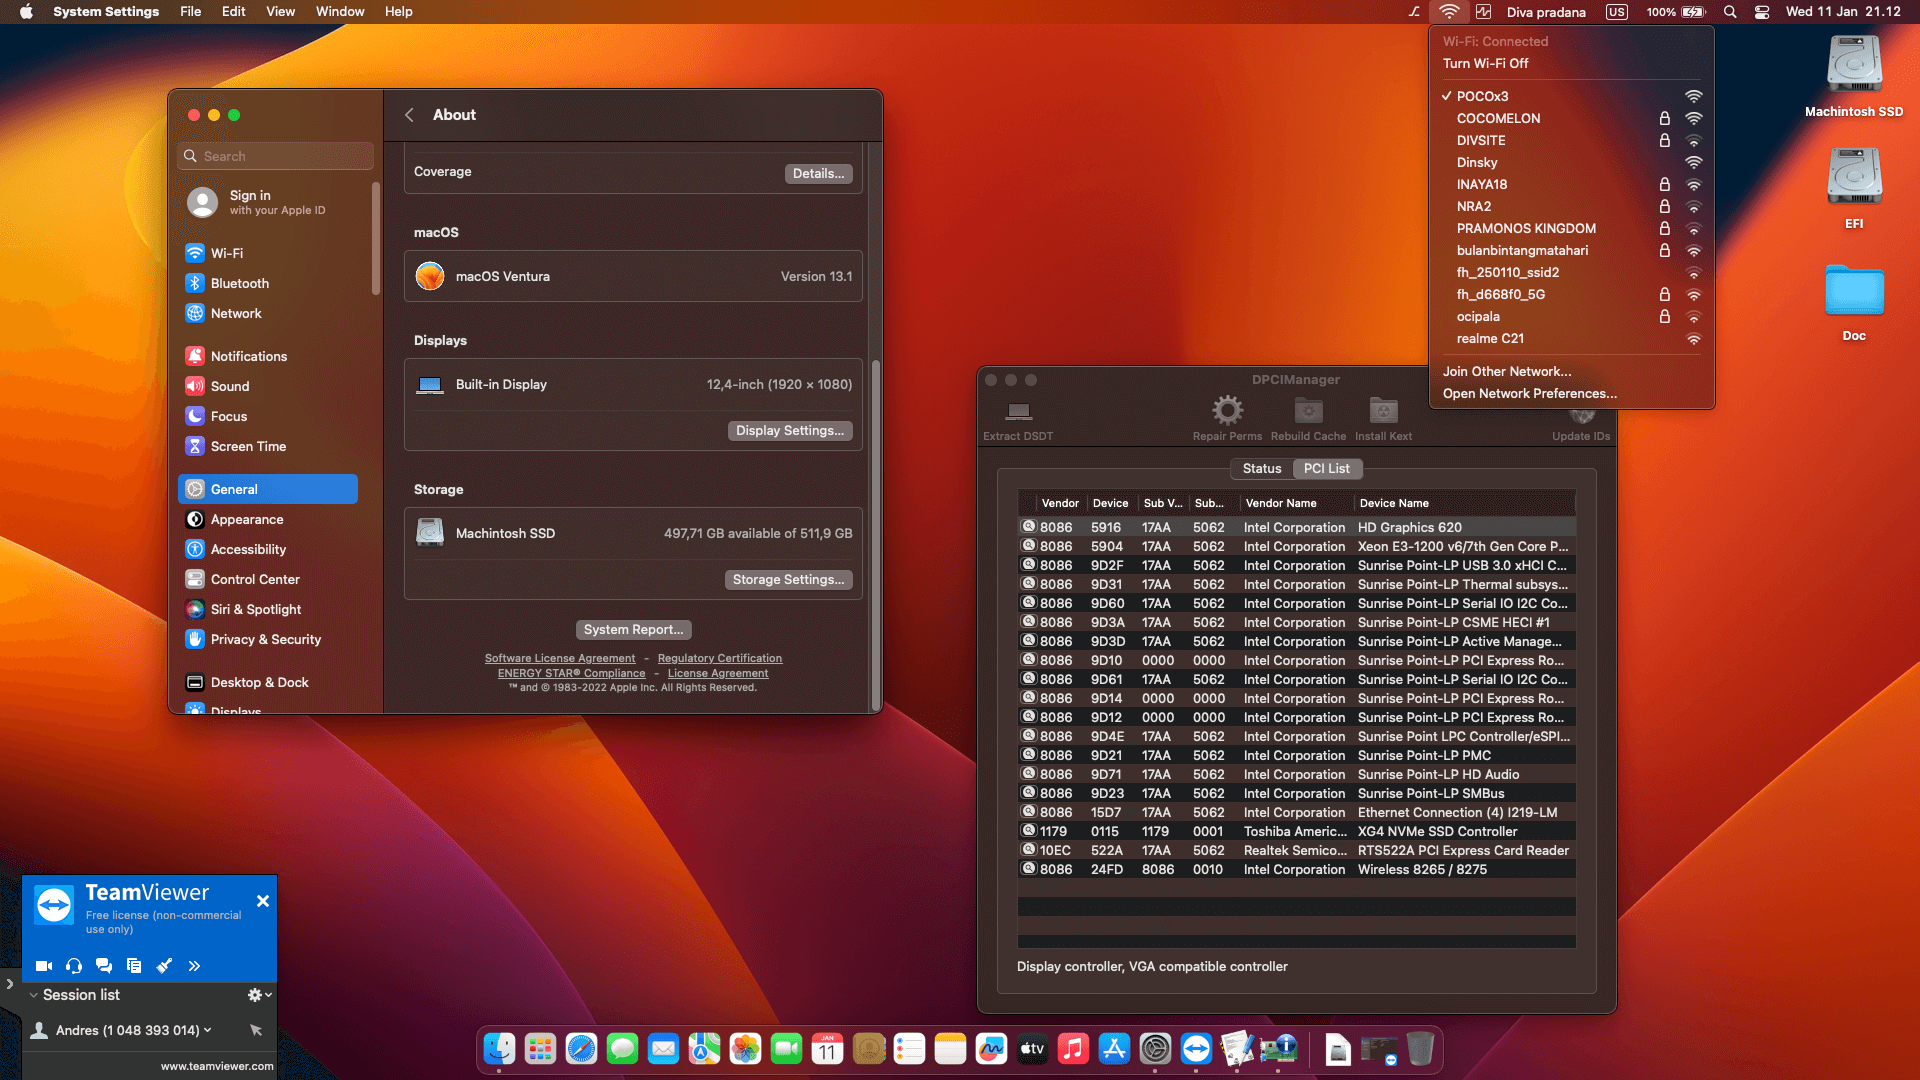
Task: Select the COCOMELON Wi-Fi network
Action: [x=1498, y=118]
